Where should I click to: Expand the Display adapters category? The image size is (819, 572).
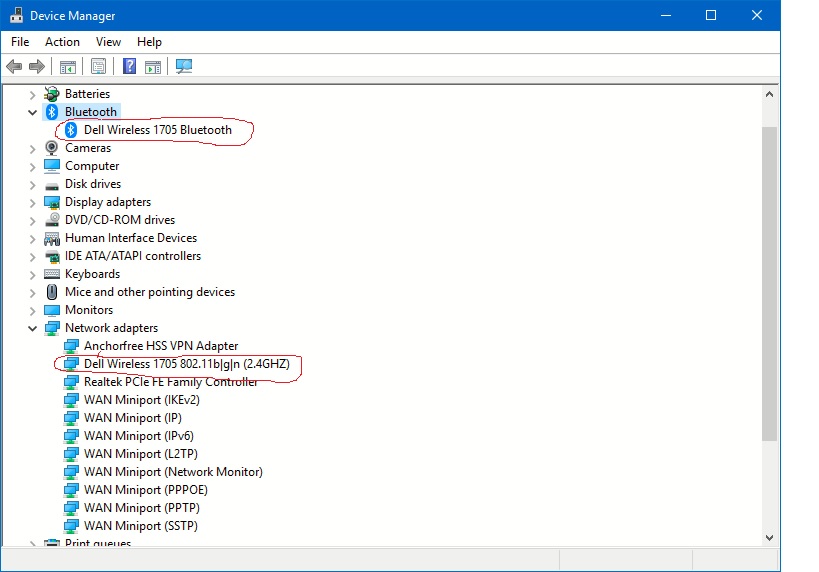(x=32, y=203)
